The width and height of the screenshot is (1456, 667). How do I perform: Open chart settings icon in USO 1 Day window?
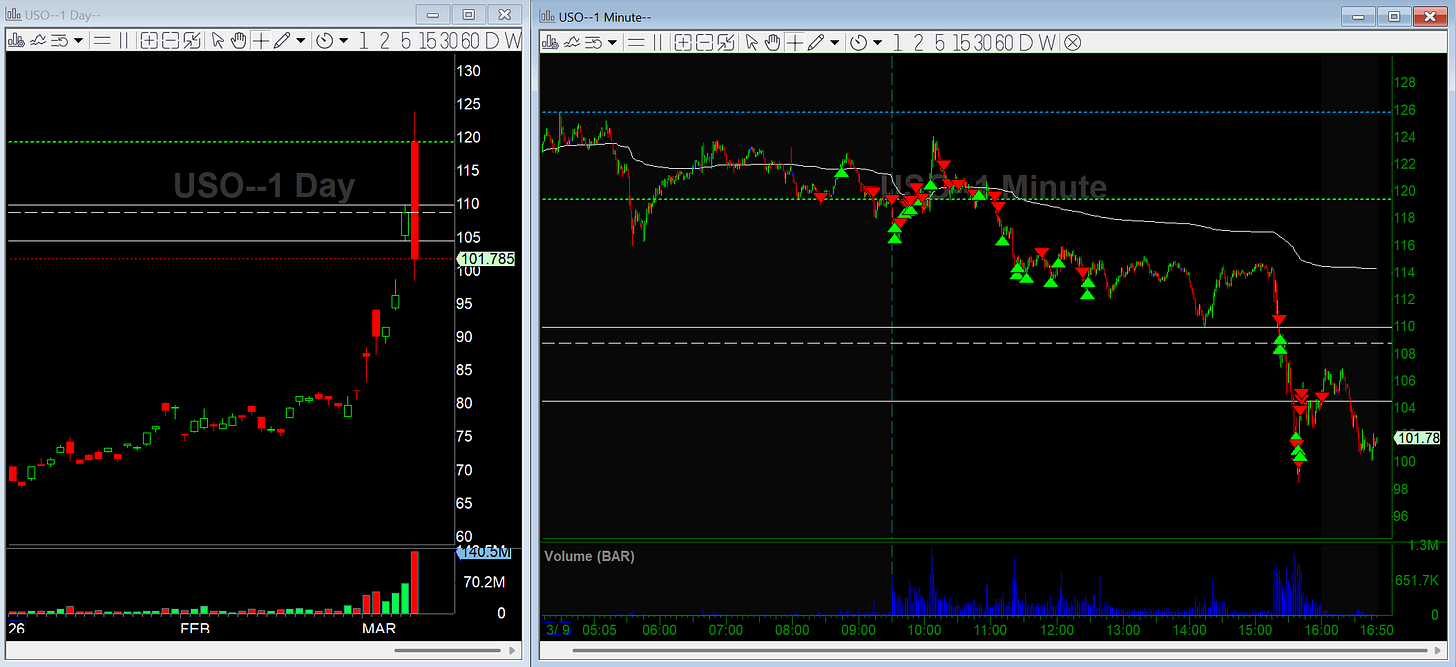[x=16, y=40]
